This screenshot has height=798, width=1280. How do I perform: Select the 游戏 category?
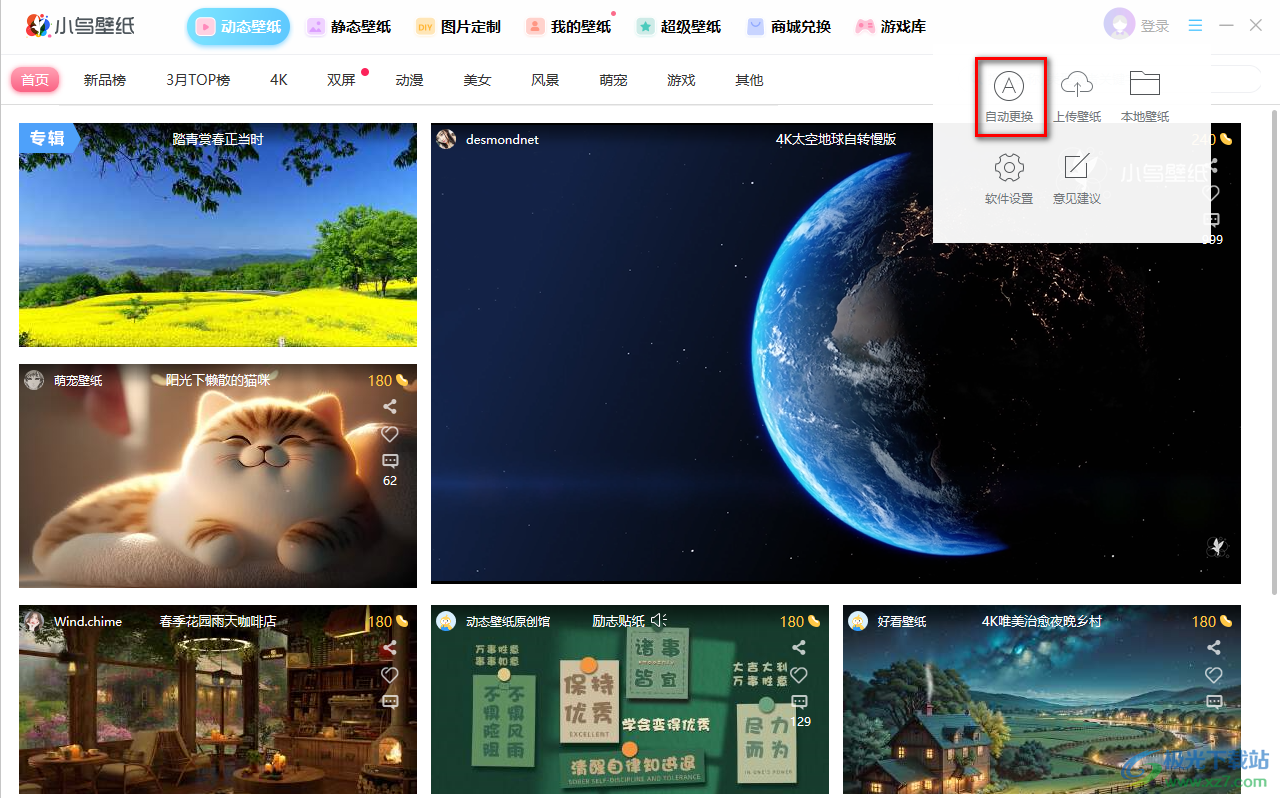[681, 80]
